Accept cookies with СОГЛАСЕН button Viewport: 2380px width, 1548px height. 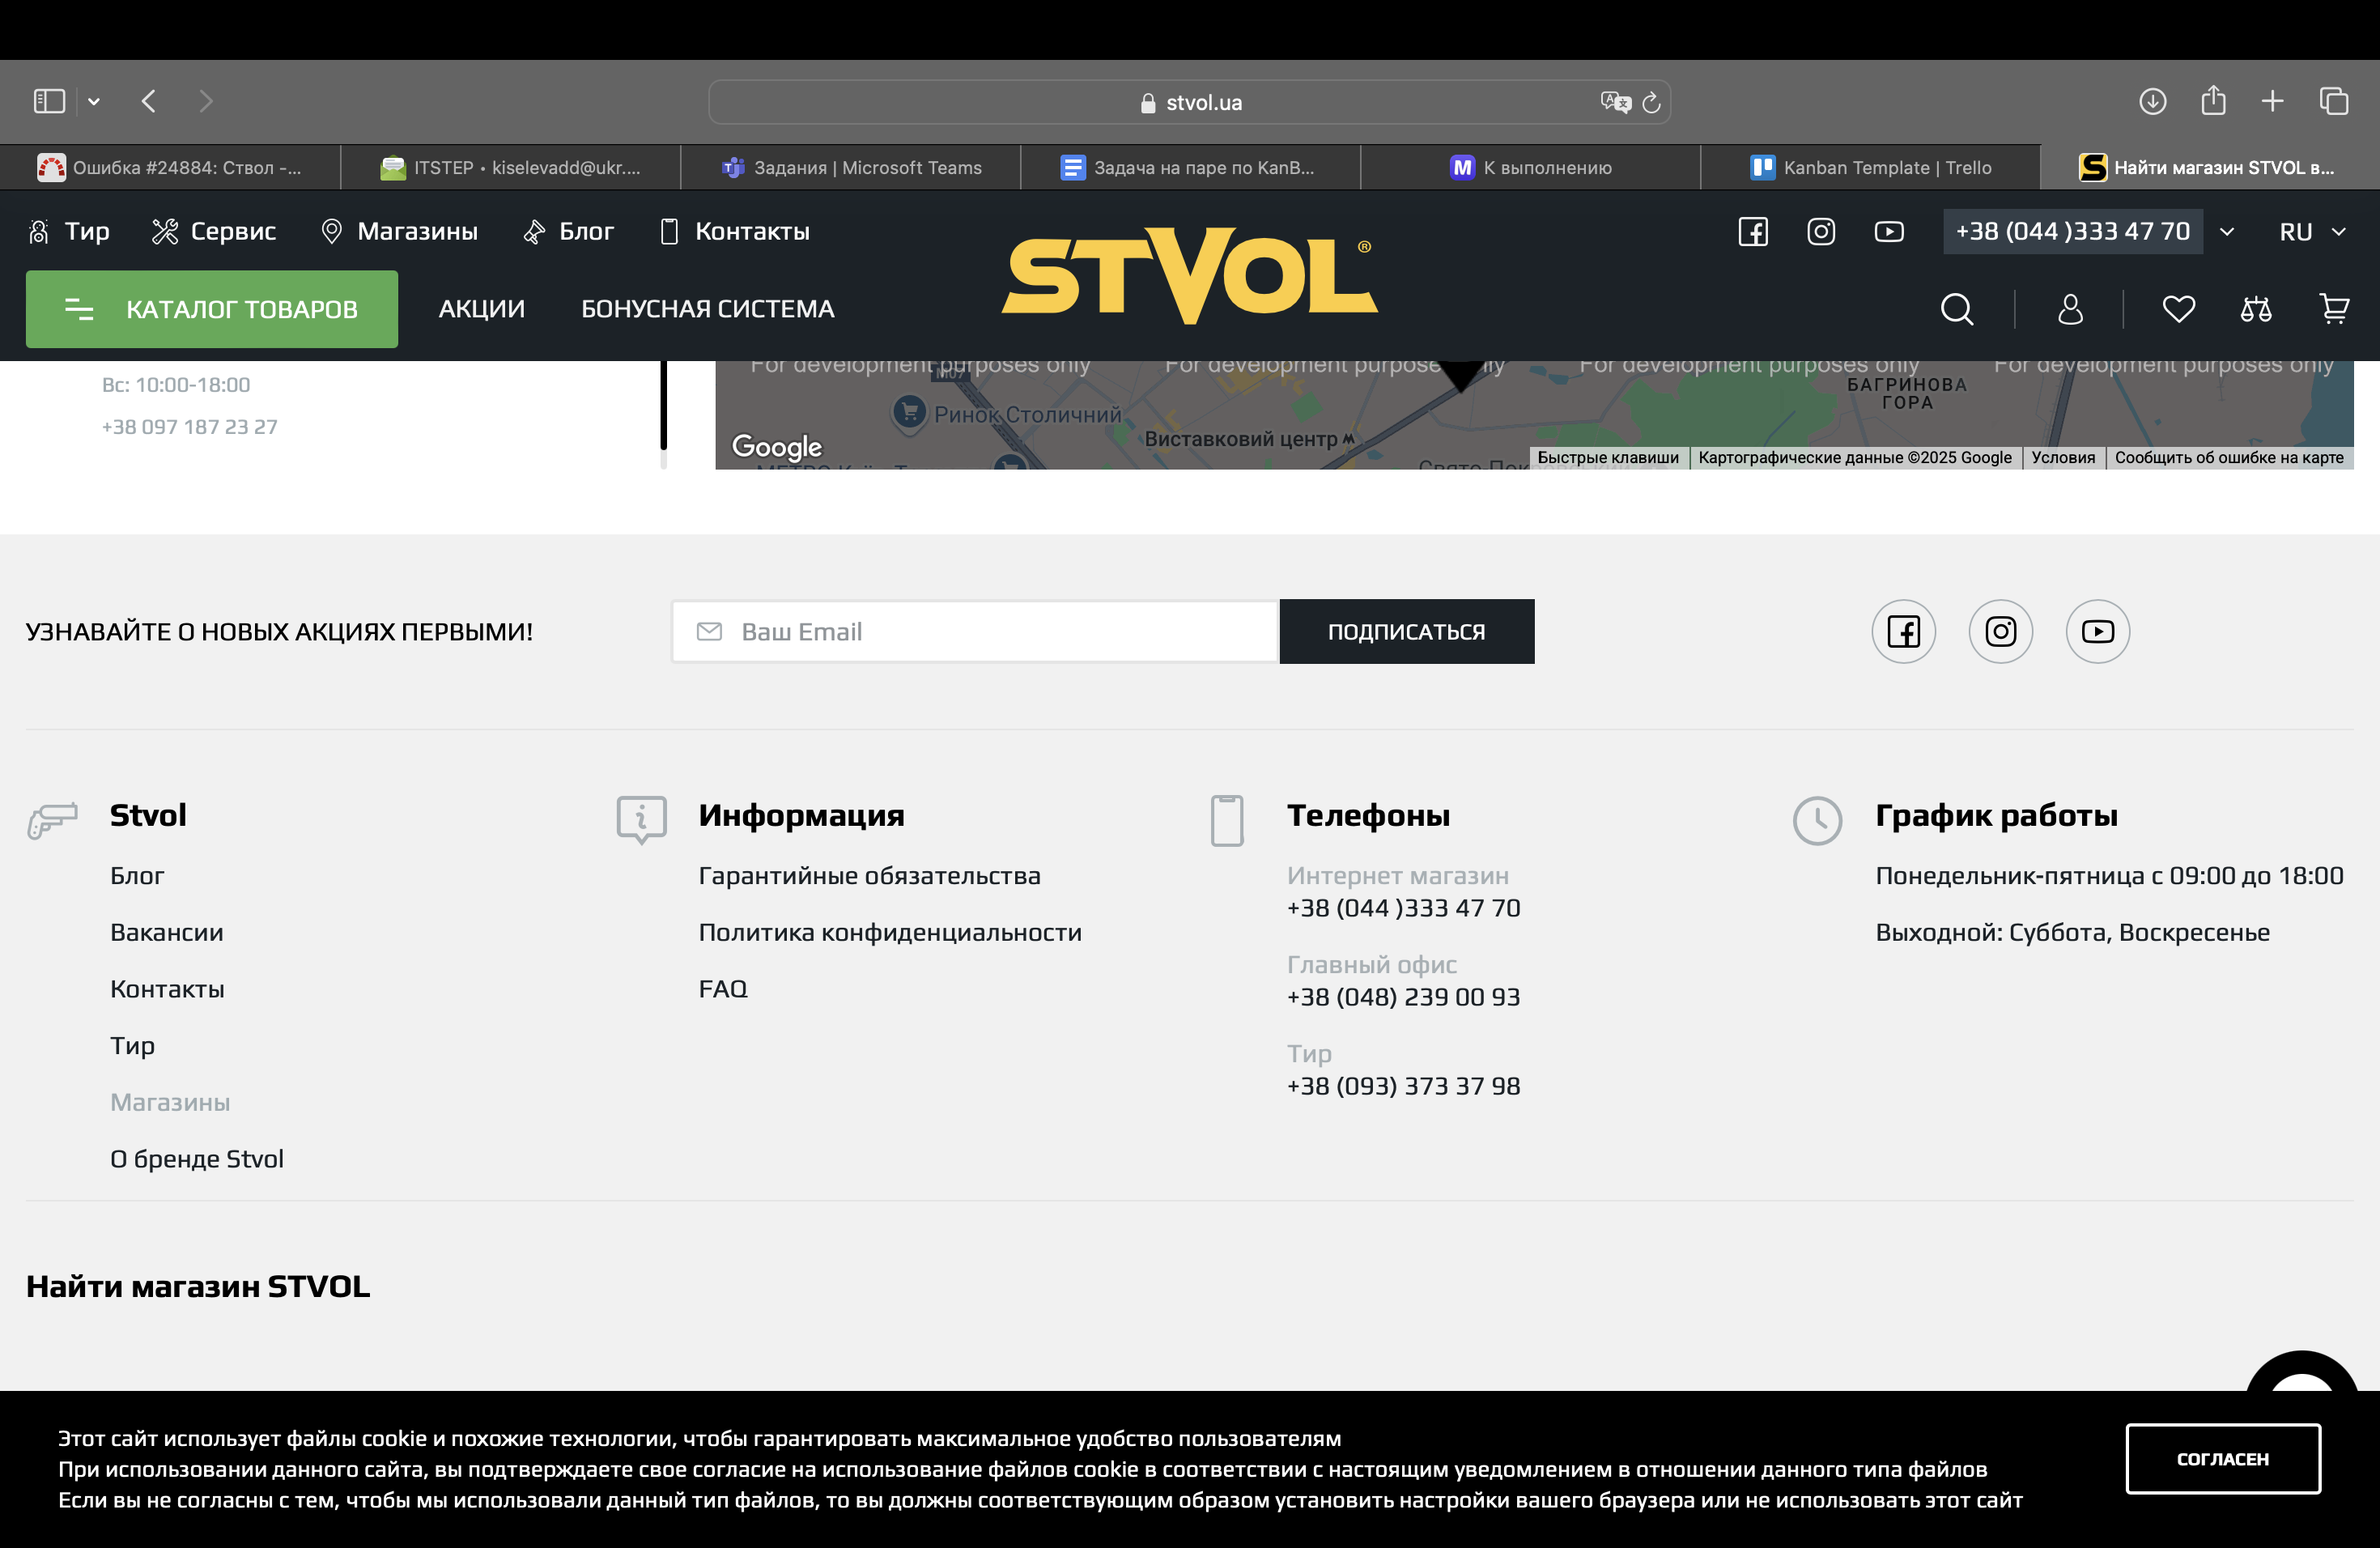pos(2222,1458)
